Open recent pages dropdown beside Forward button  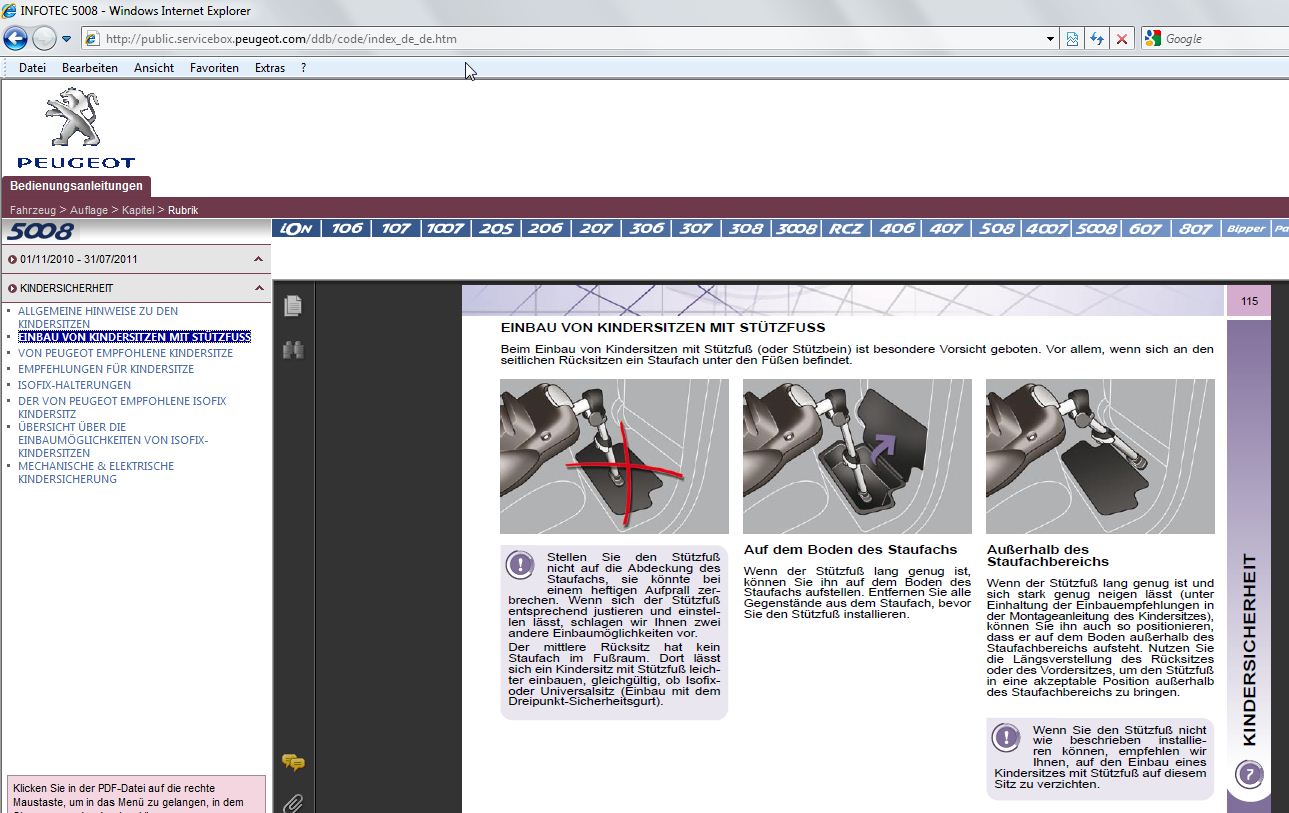point(66,39)
